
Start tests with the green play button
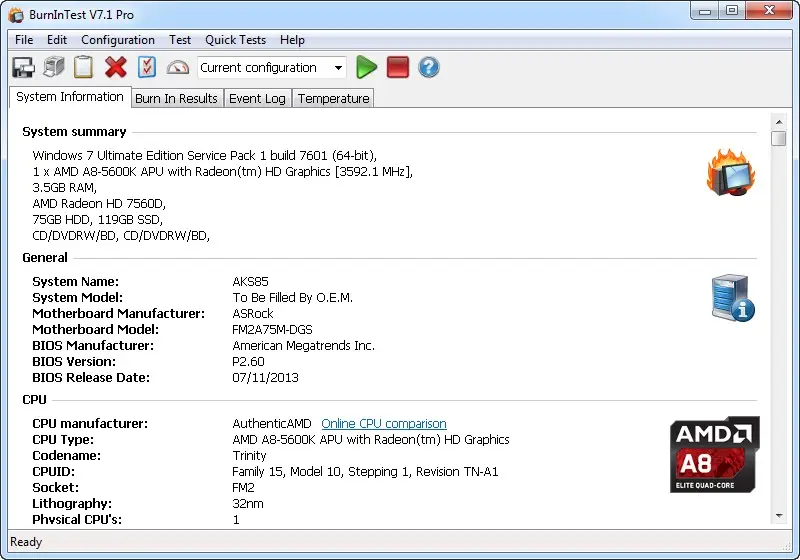tap(366, 67)
